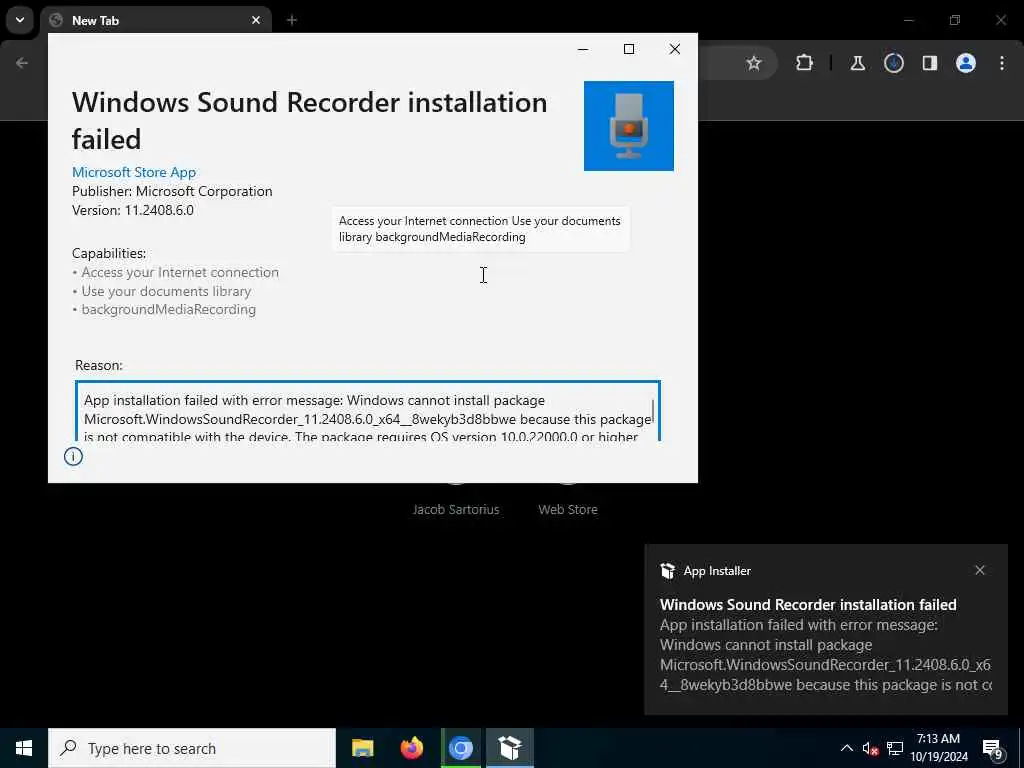Open the Microsoft Store App link
Screen dimensions: 1024x768
pyautogui.click(x=134, y=172)
